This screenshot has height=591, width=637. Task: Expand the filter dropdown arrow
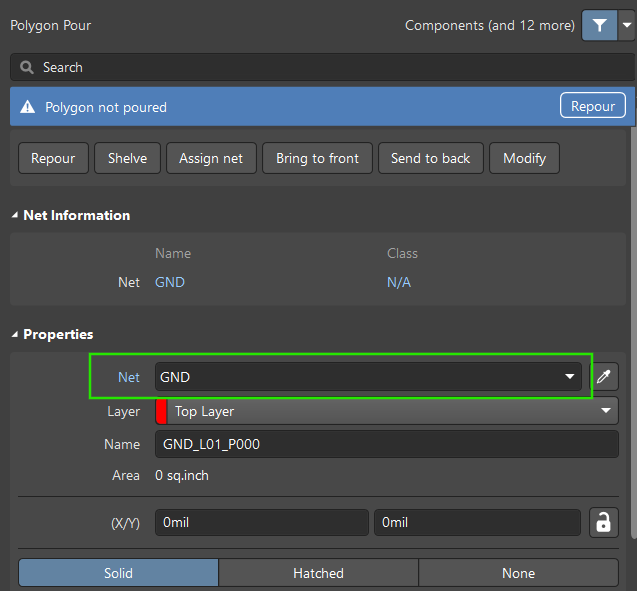(627, 26)
